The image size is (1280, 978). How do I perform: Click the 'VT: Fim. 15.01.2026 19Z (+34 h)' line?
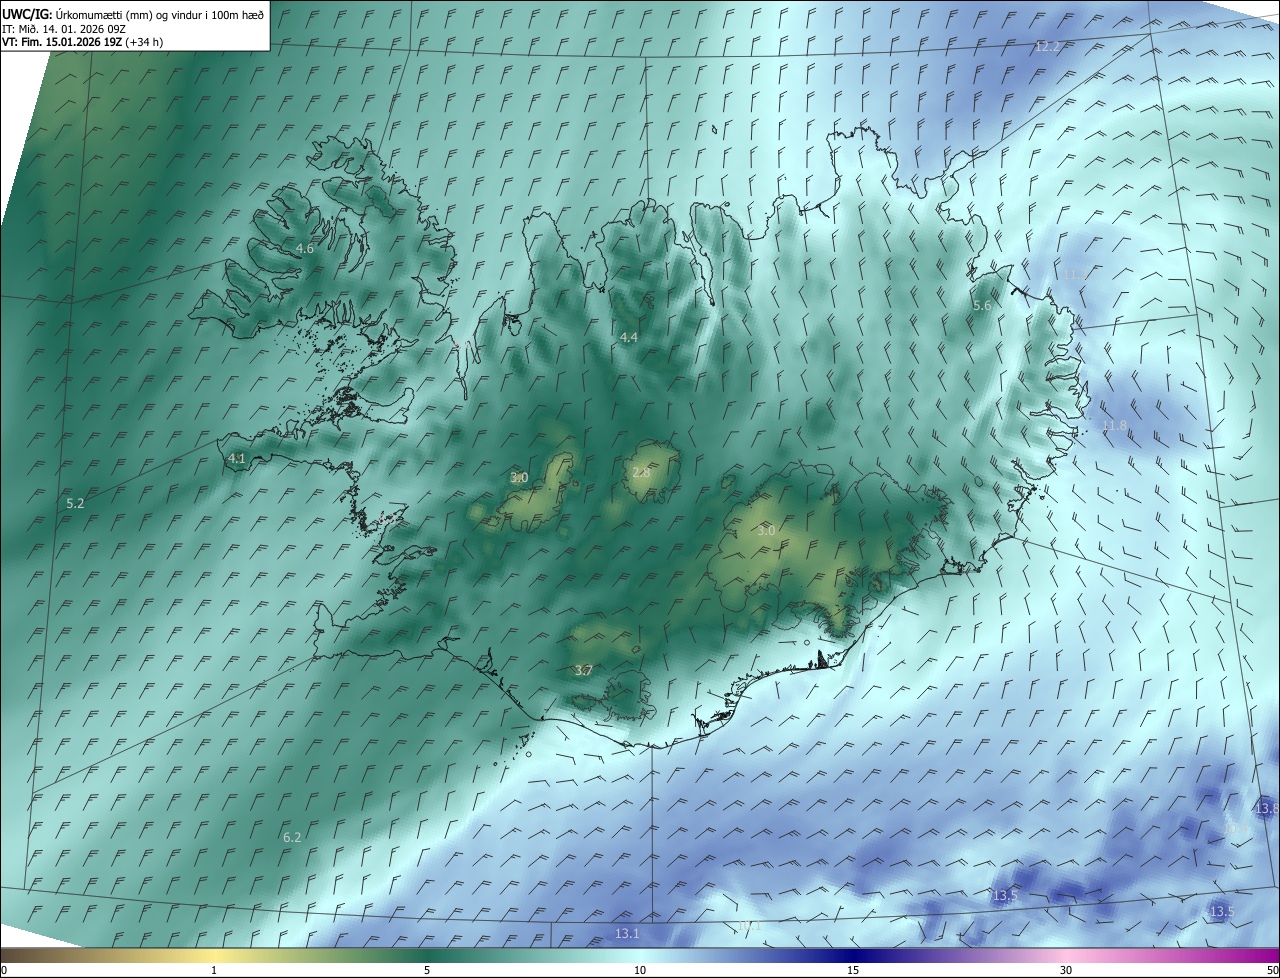tap(83, 42)
